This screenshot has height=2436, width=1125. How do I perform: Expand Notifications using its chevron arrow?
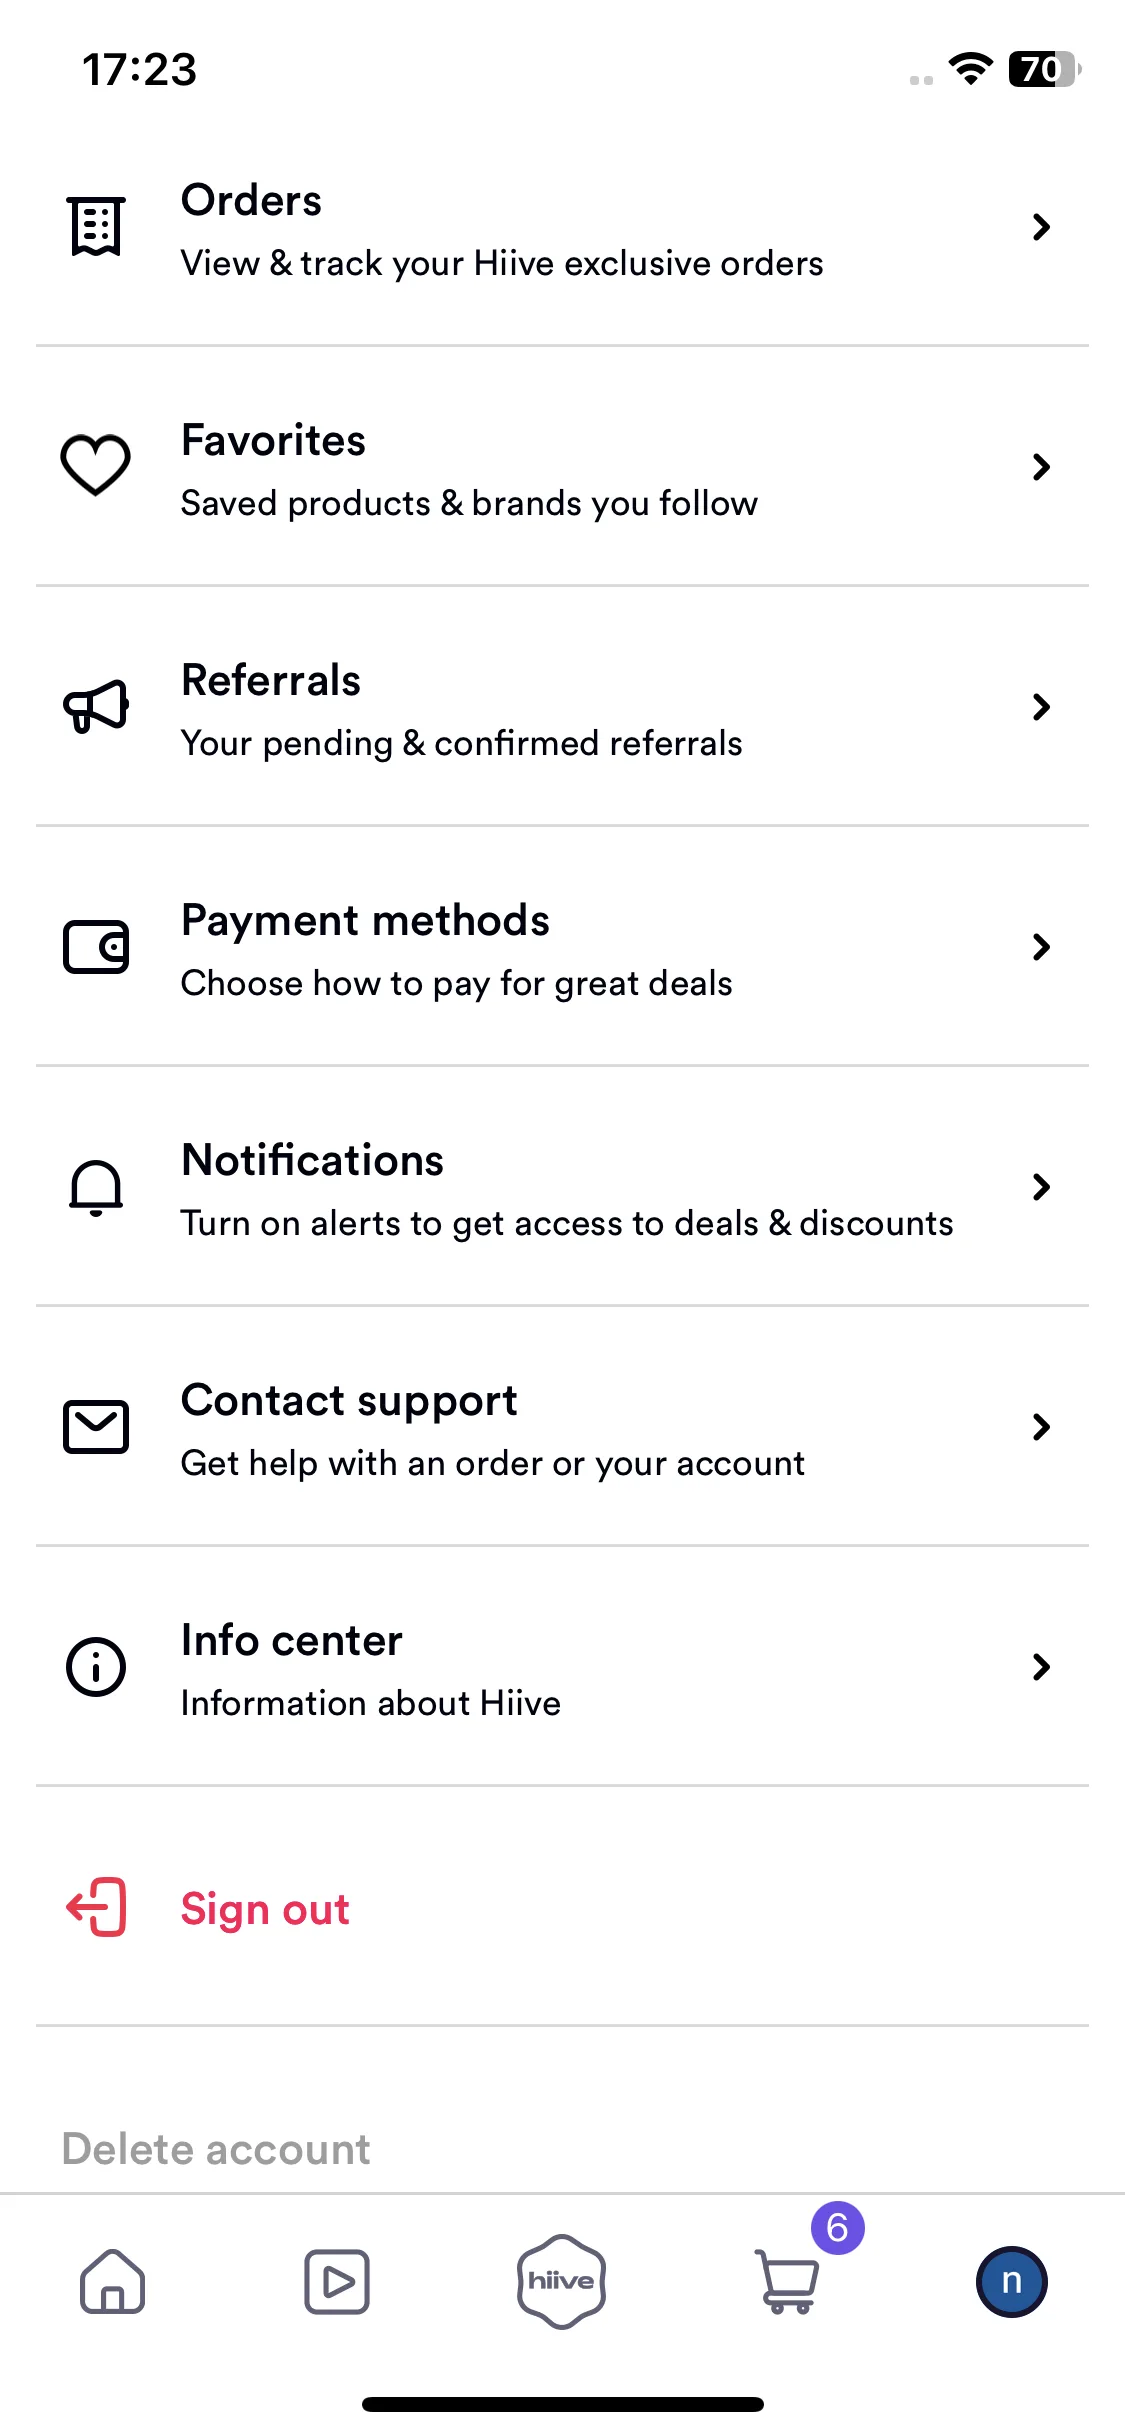coord(1041,1187)
